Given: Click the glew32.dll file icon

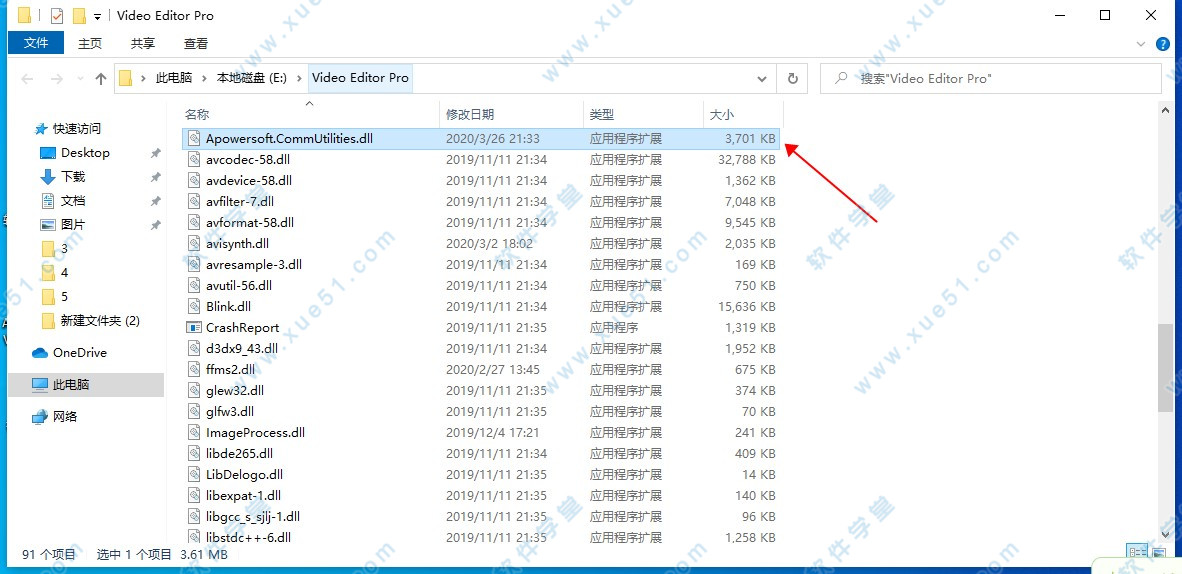Looking at the screenshot, I should tap(194, 391).
